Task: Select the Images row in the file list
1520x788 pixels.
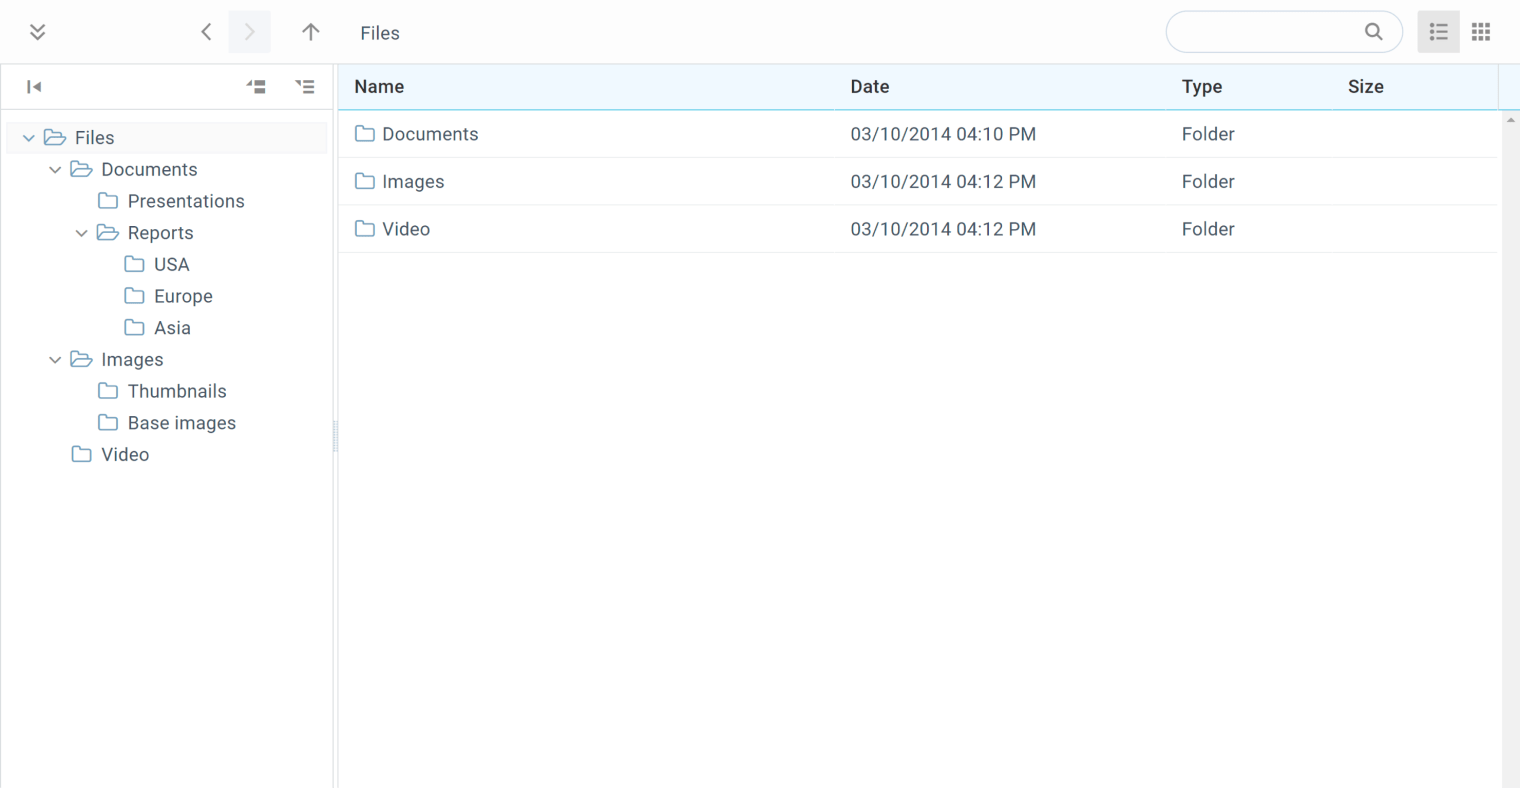Action: click(918, 182)
